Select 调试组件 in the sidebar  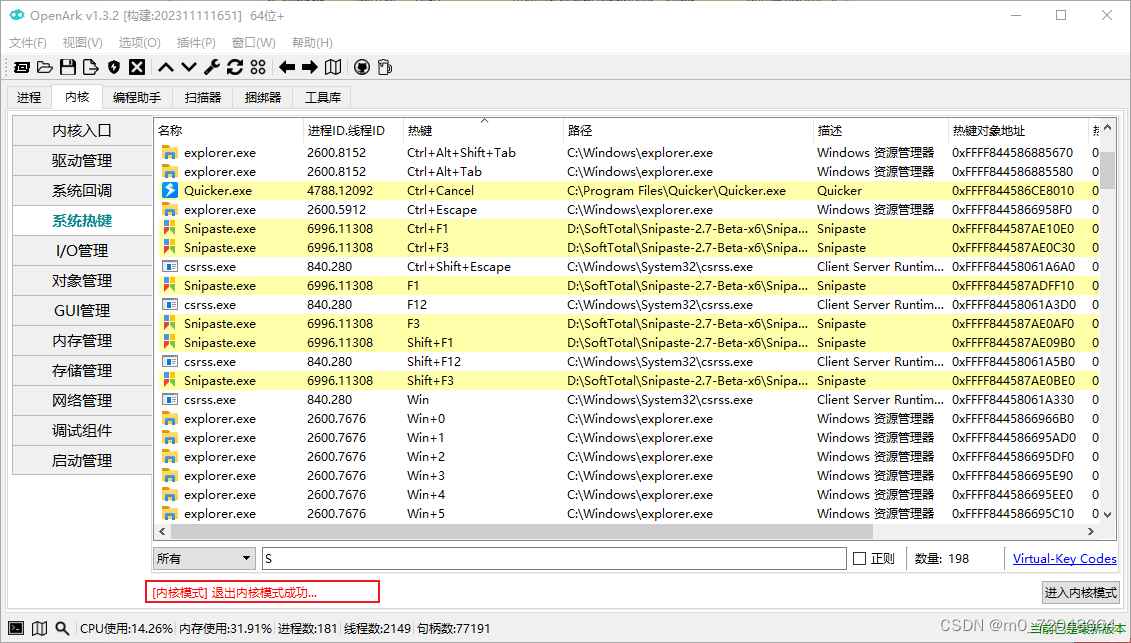pos(82,431)
